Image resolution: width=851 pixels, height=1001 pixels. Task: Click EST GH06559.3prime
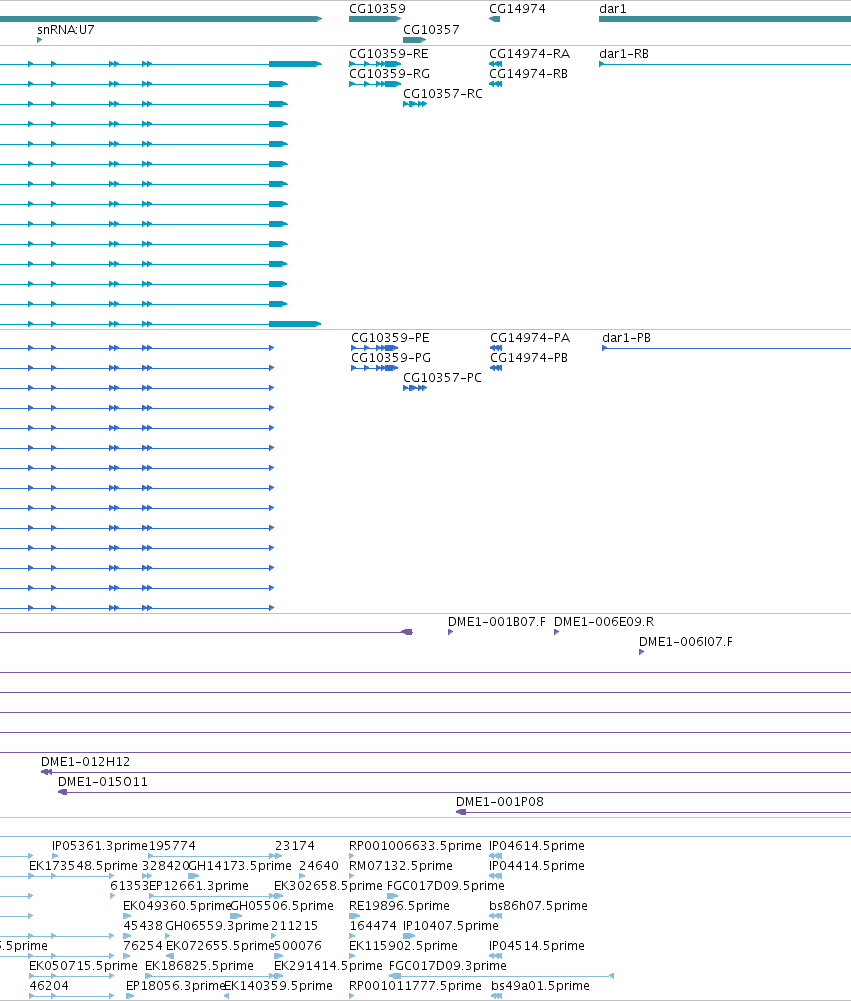pos(217,926)
